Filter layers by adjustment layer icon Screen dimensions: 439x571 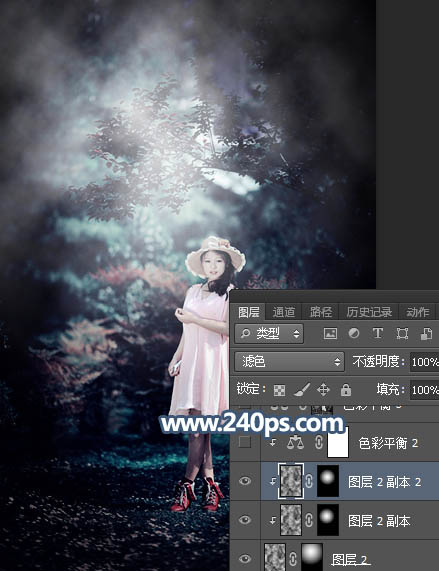[353, 333]
